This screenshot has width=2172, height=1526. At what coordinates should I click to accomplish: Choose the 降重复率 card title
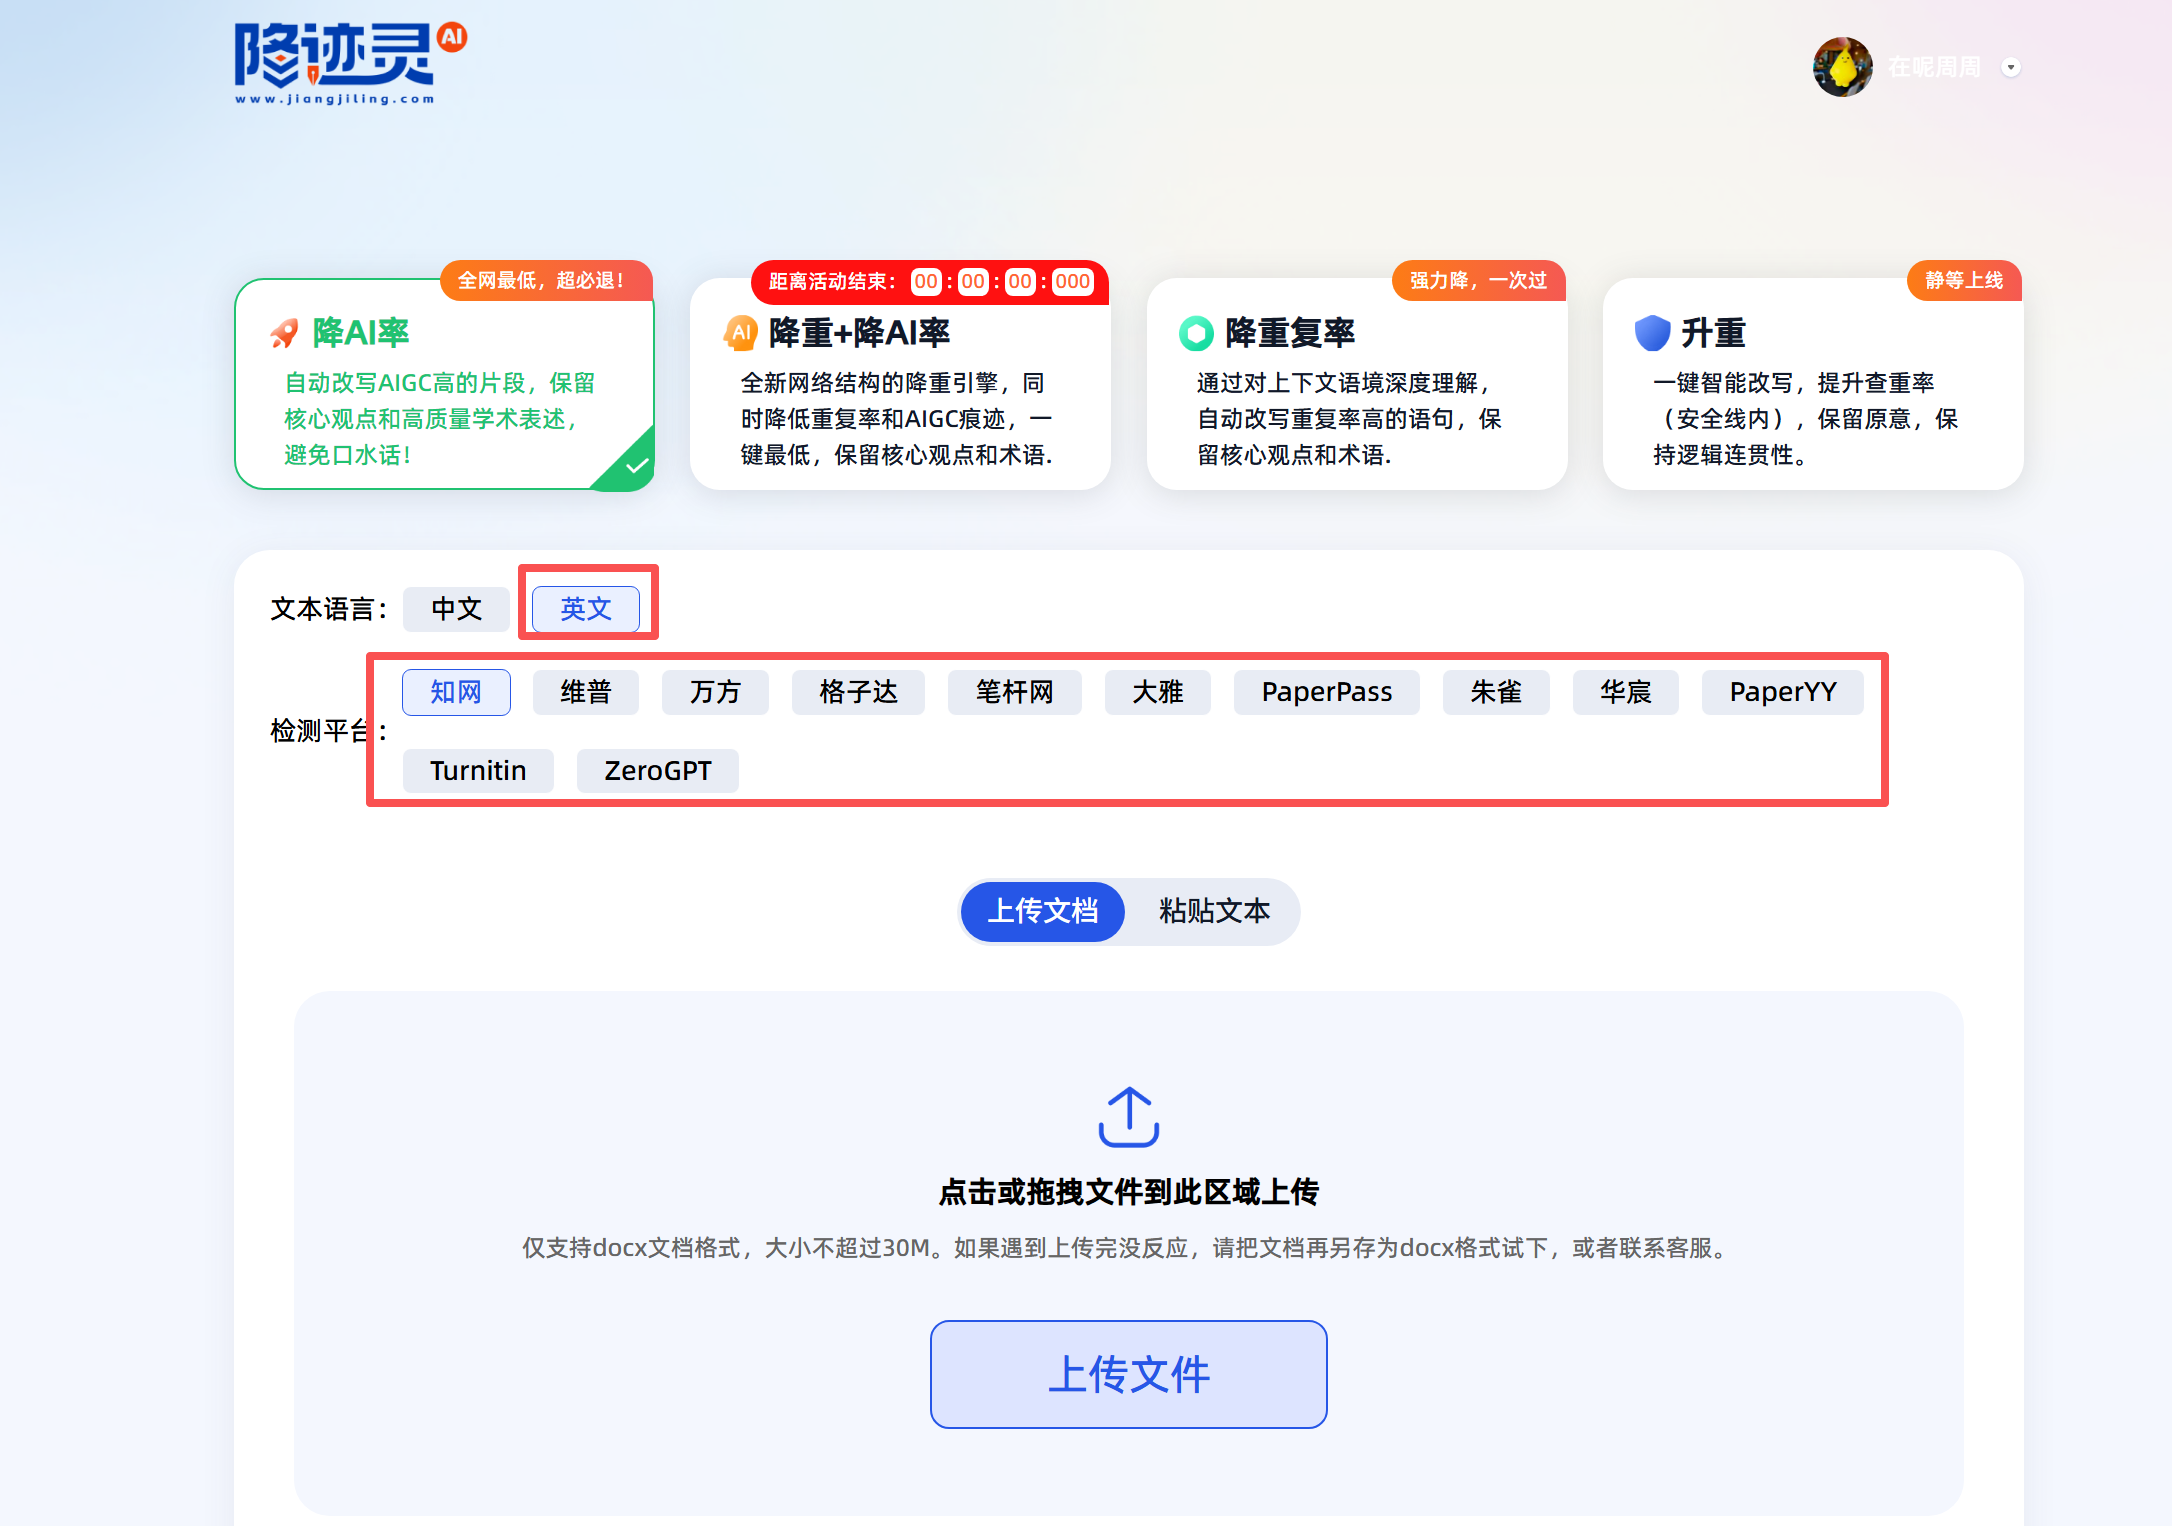(1290, 333)
